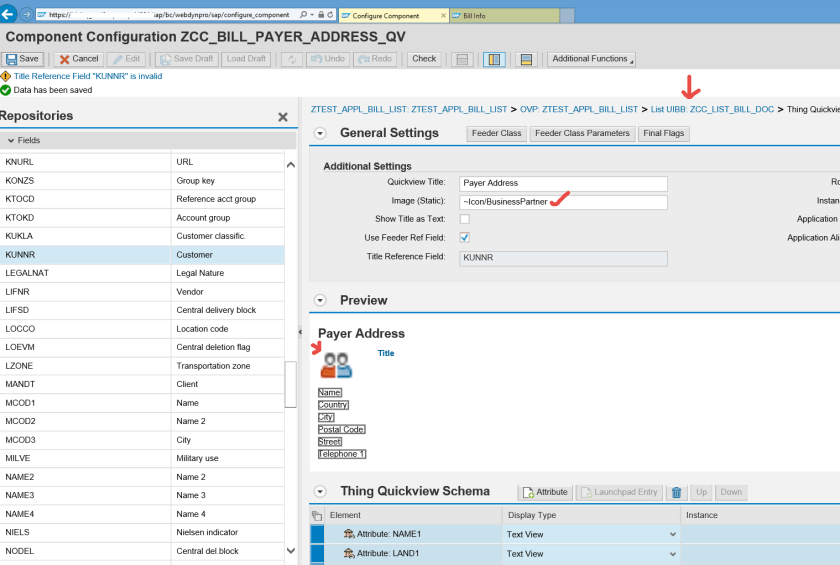Image resolution: width=840 pixels, height=565 pixels.
Task: Collapse the Preview section
Action: click(x=320, y=300)
